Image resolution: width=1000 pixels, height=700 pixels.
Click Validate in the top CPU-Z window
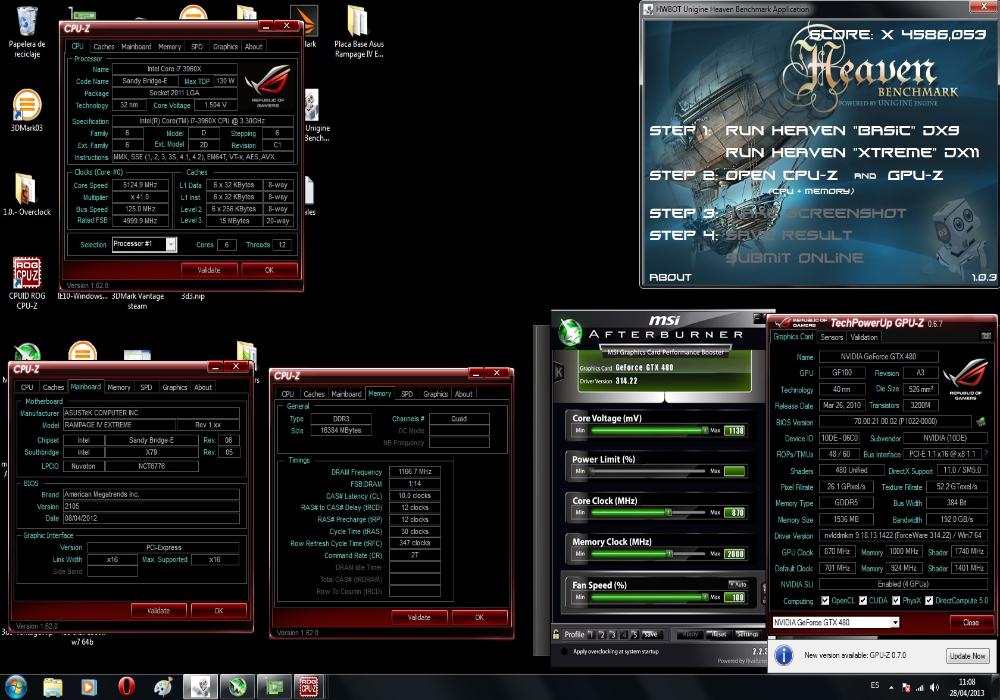(x=209, y=270)
